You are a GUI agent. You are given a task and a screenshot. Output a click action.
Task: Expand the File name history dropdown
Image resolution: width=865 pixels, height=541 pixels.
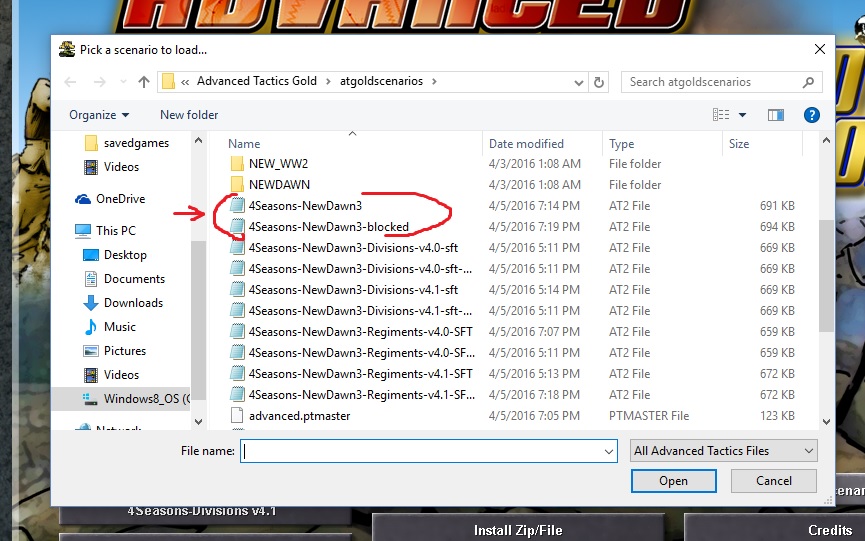[x=608, y=451]
